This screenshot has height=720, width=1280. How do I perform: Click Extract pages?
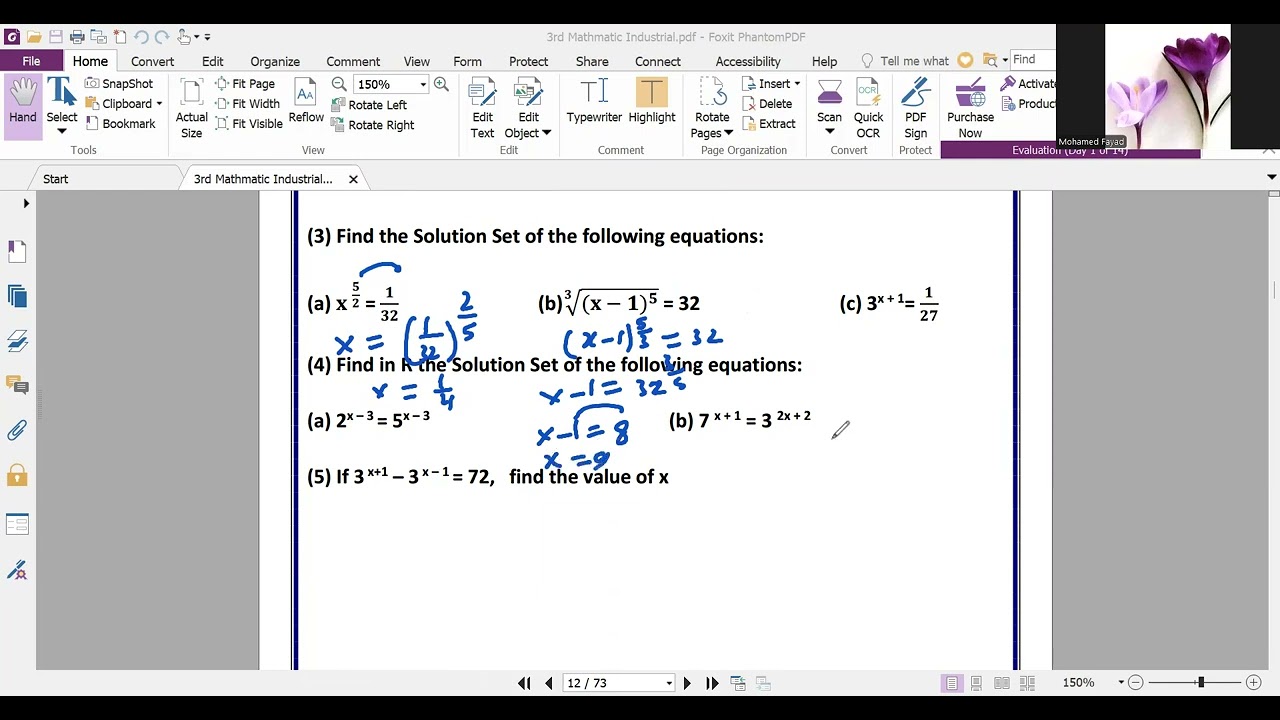(x=769, y=124)
